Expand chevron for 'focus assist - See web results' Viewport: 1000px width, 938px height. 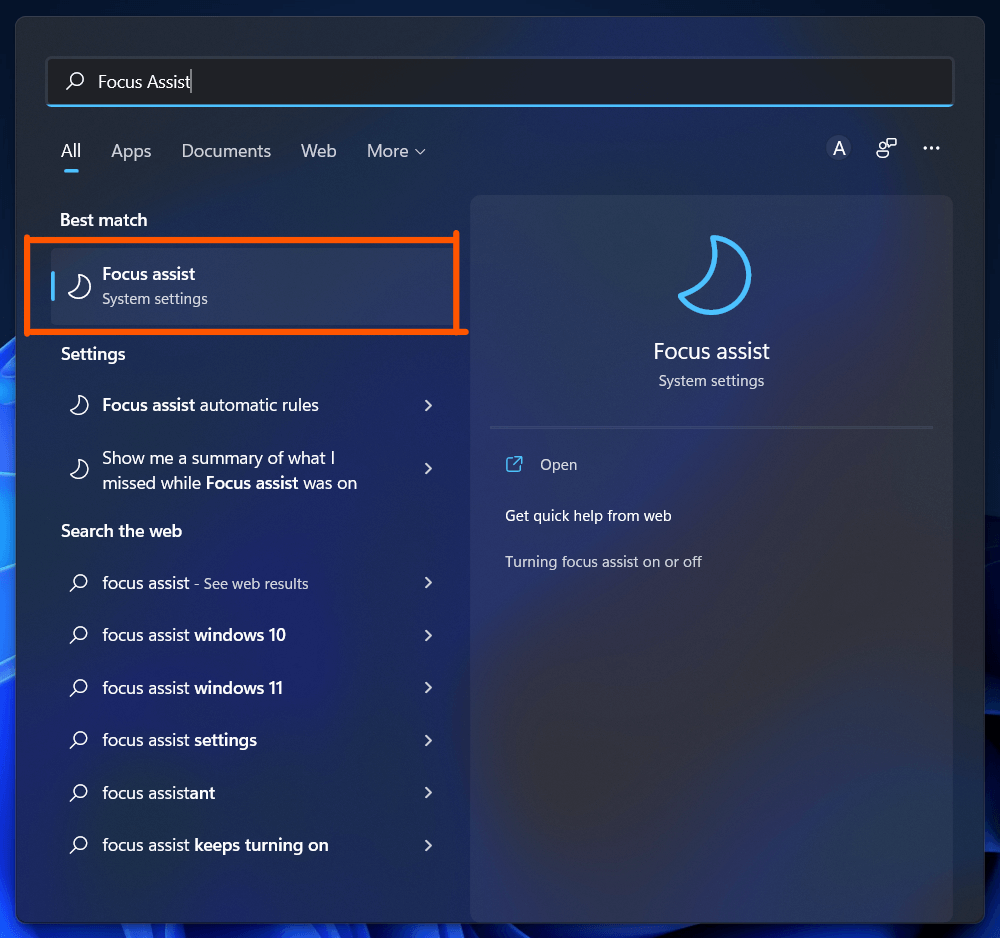(x=429, y=583)
